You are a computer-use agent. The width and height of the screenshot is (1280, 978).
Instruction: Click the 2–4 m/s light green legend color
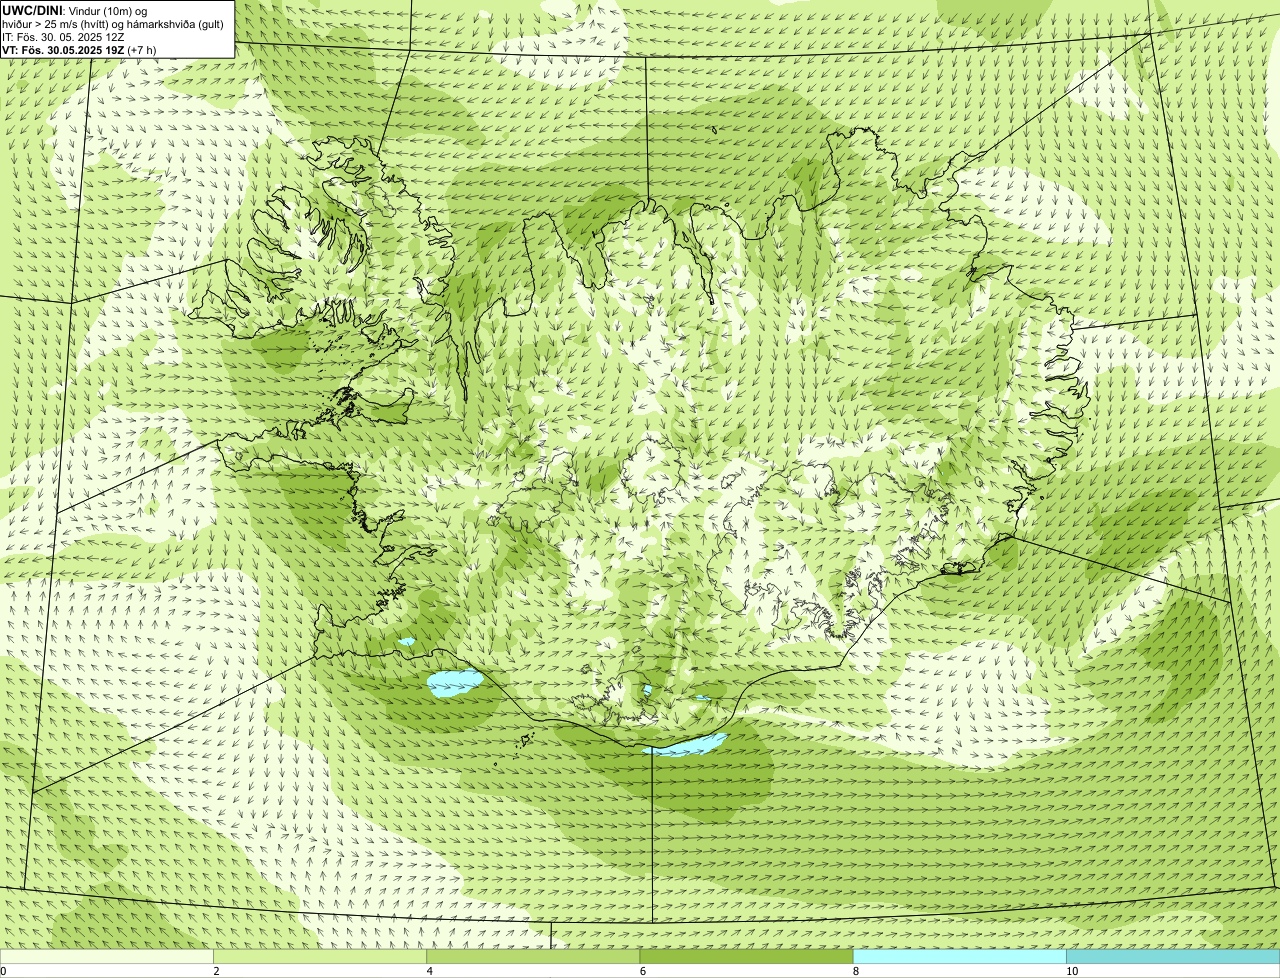(x=320, y=957)
